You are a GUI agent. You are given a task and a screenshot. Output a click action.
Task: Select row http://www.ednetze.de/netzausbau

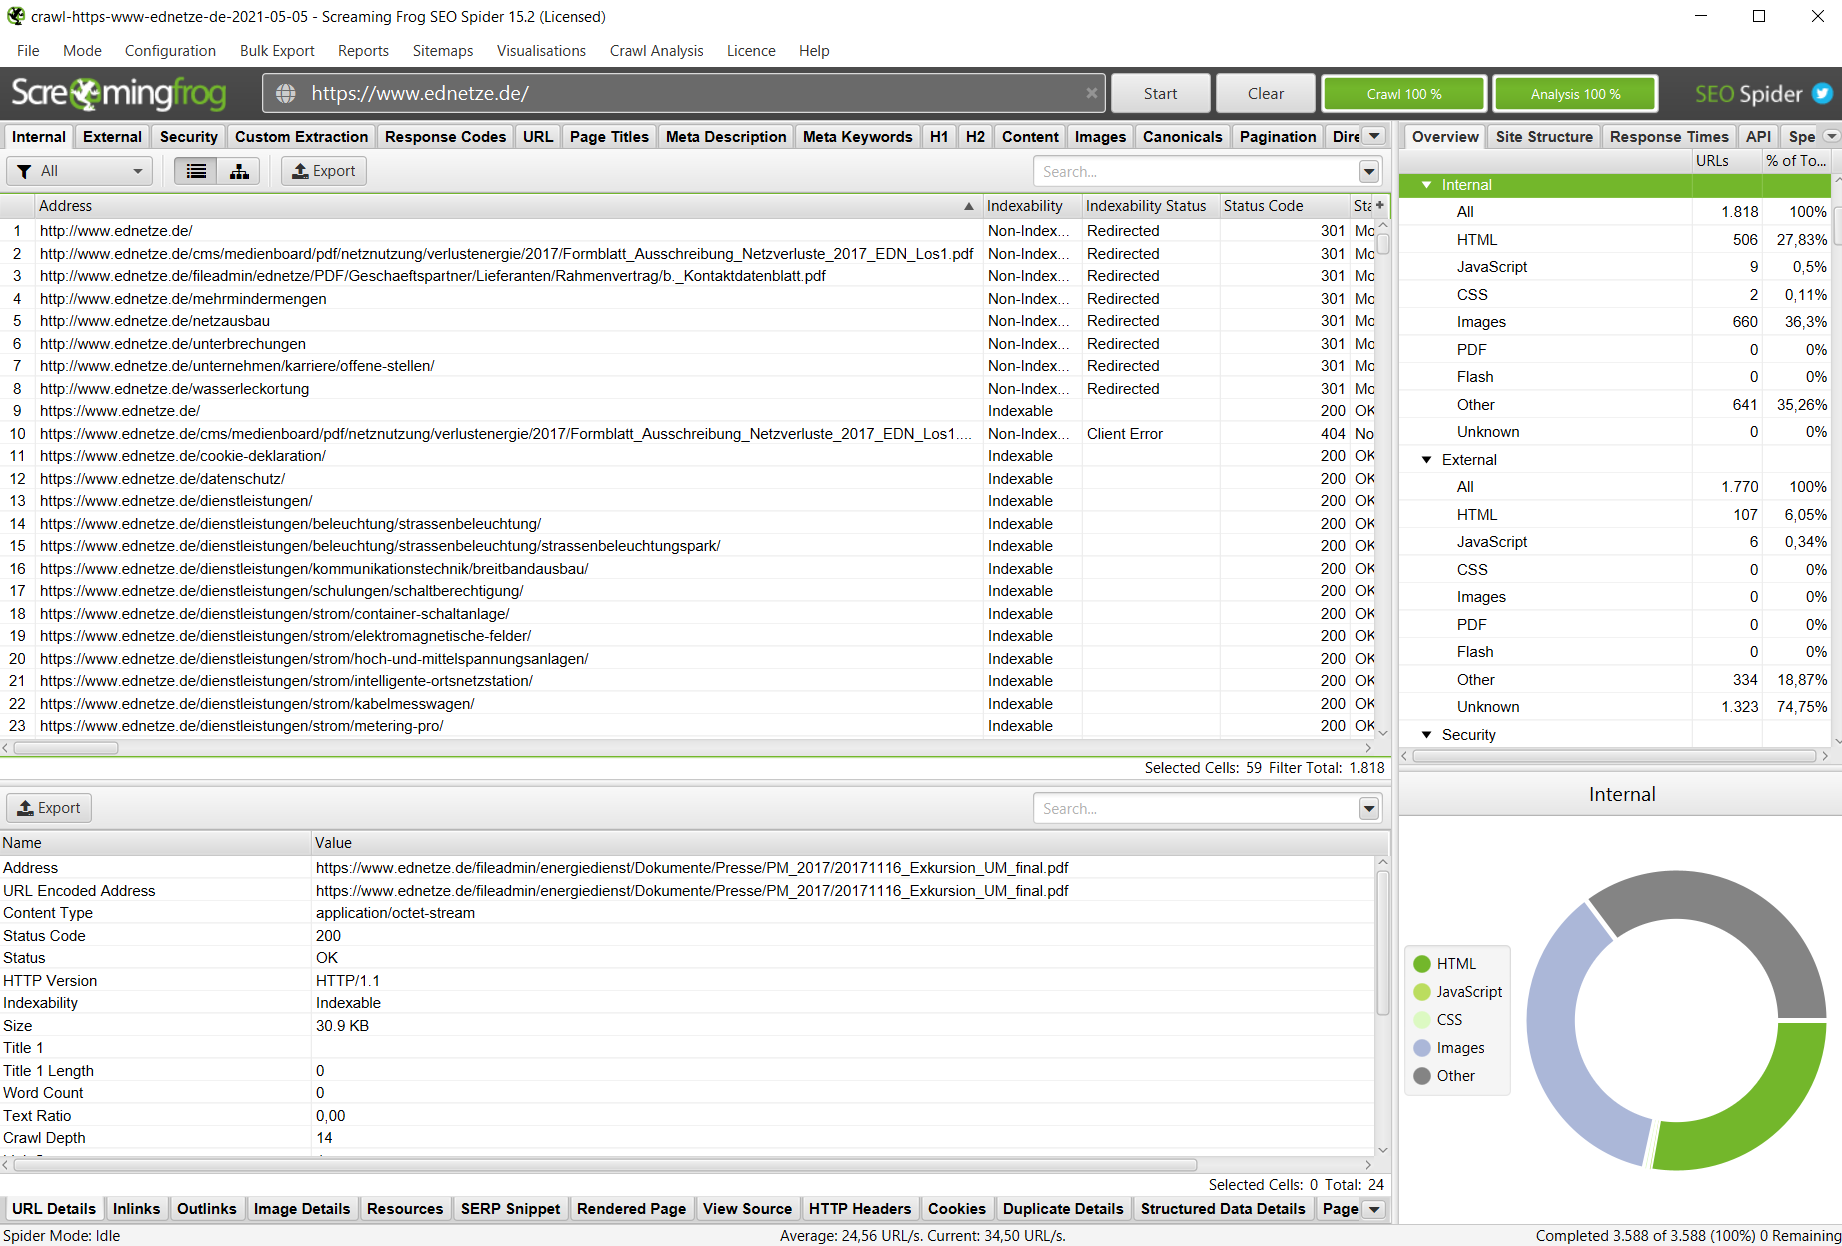[688, 321]
